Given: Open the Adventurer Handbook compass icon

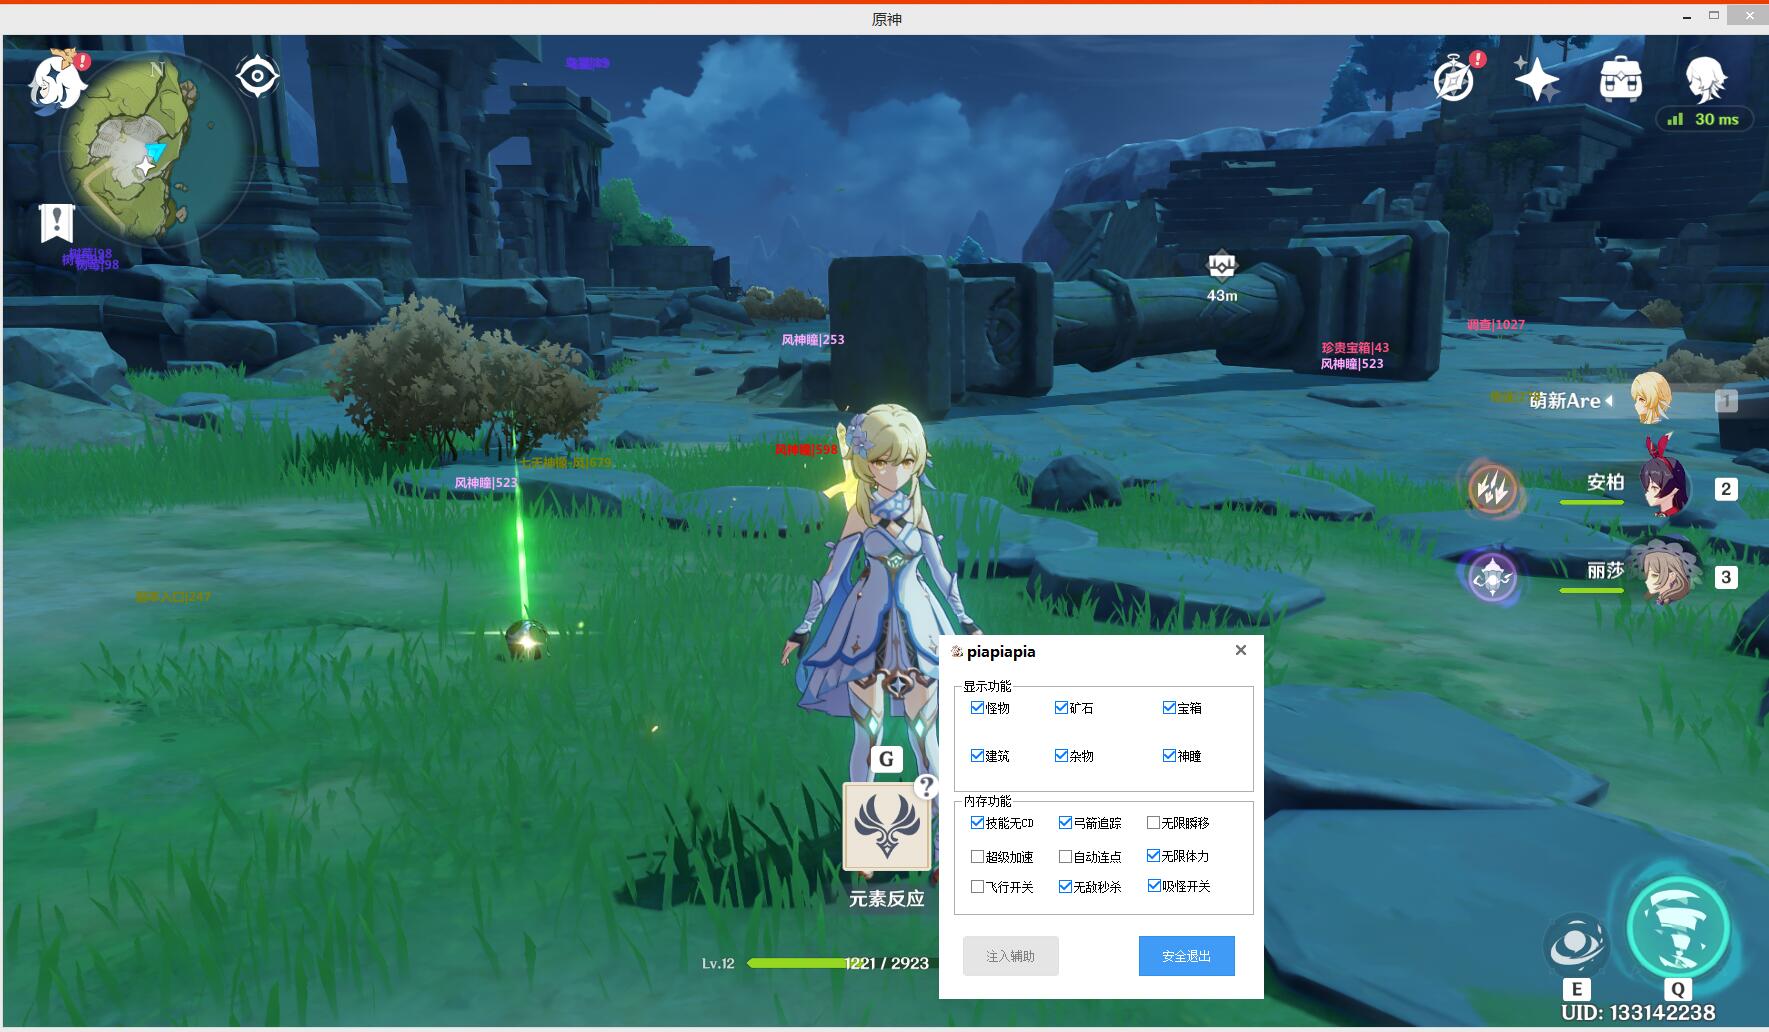Looking at the screenshot, I should (1455, 78).
